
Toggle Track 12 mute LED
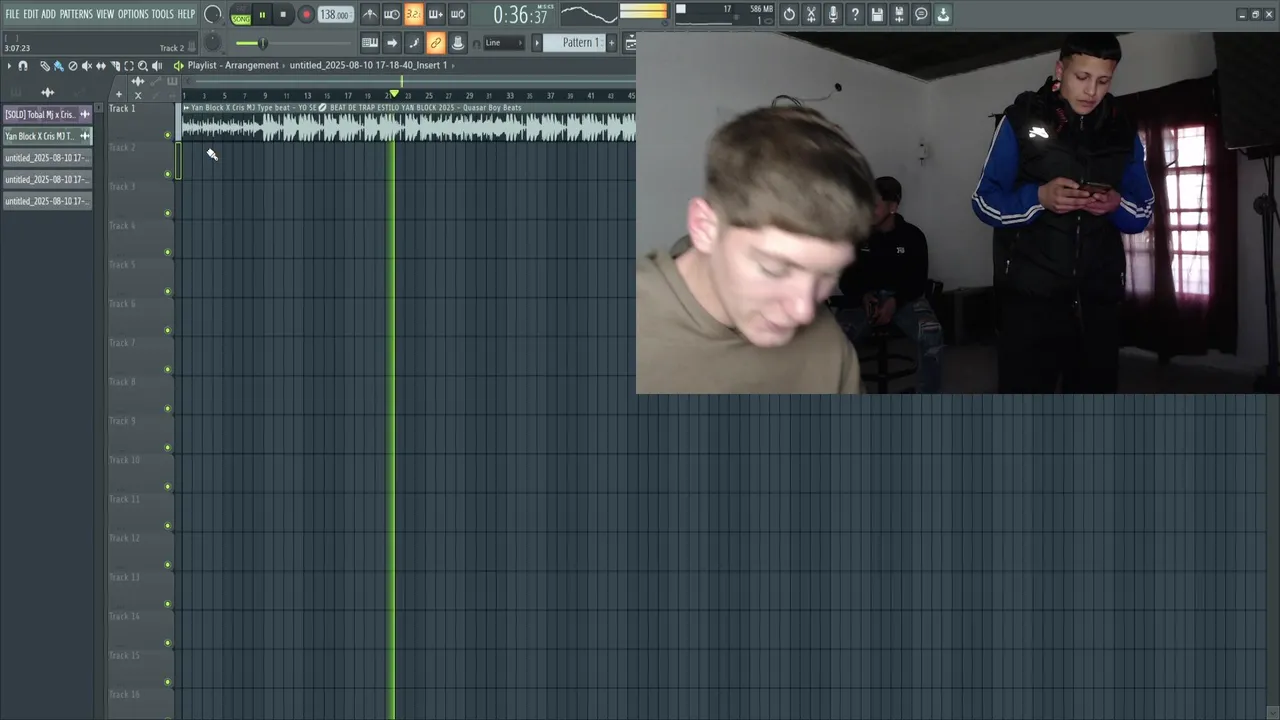168,565
